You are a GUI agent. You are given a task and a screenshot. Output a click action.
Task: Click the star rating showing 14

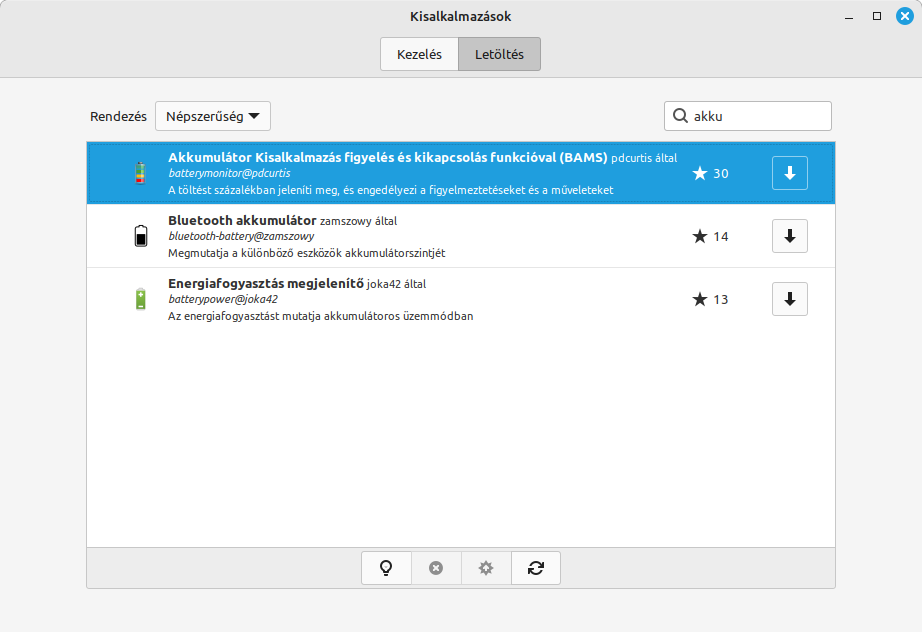pos(710,236)
